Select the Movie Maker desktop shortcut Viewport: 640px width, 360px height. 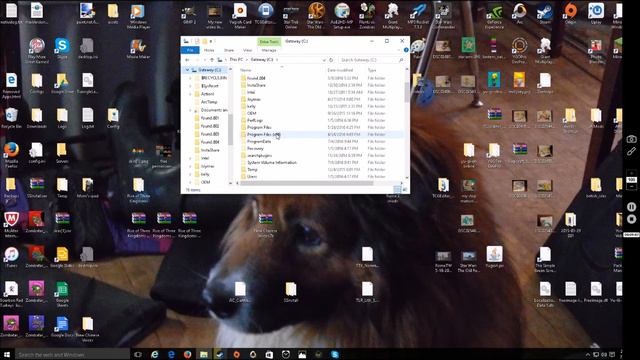tap(138, 49)
